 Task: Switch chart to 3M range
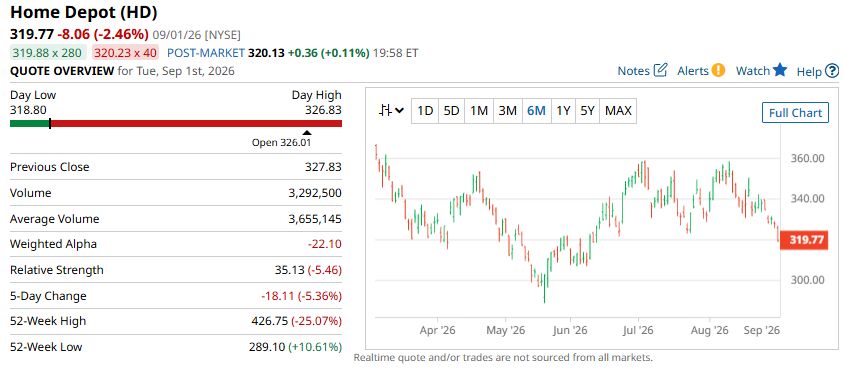[x=508, y=111]
